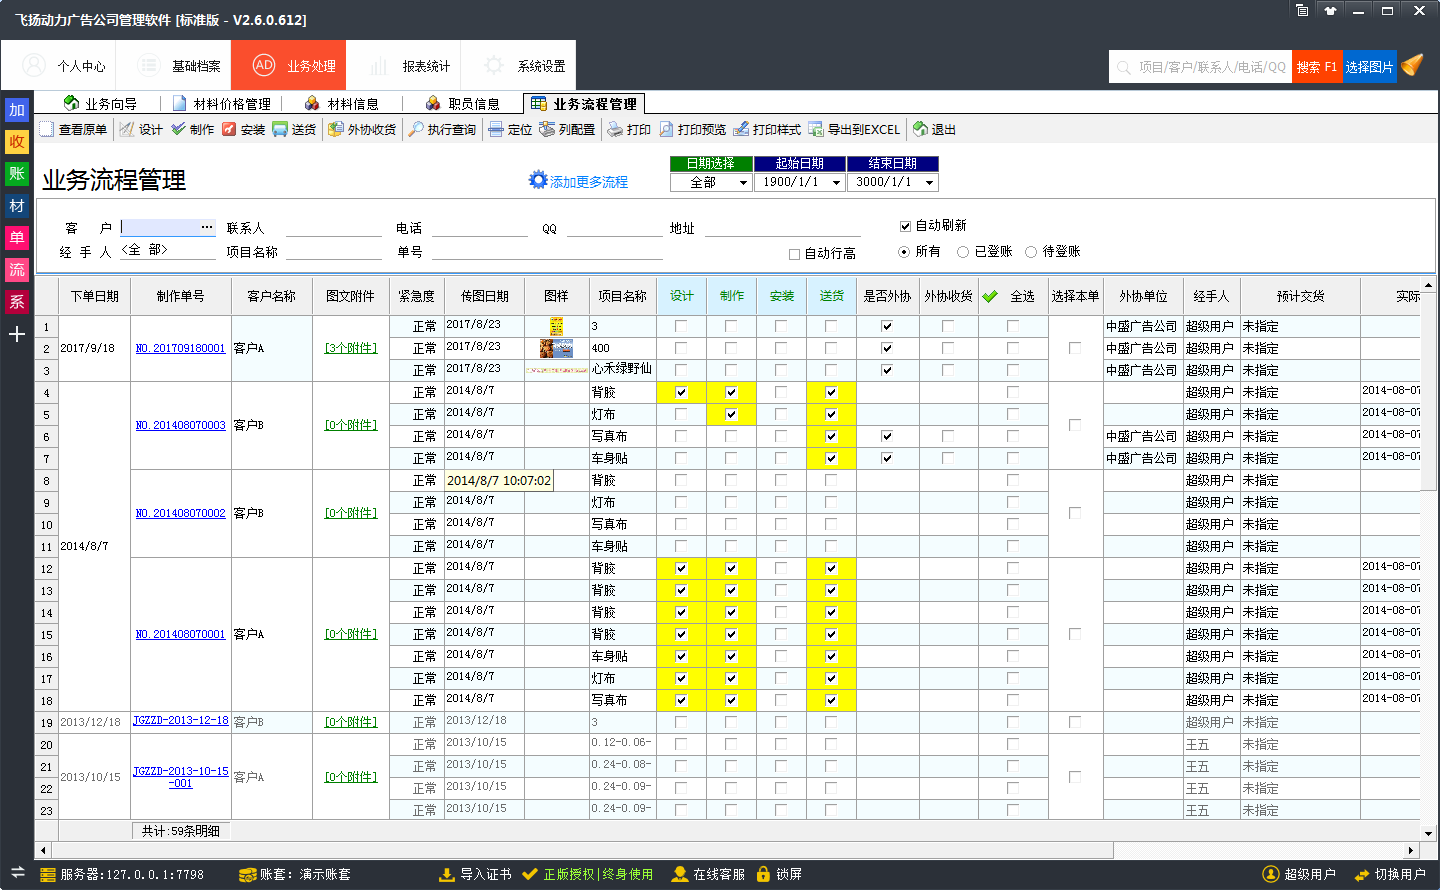The height and width of the screenshot is (890, 1440).
Task: Select the 外协收货 toolbar icon
Action: 362,130
